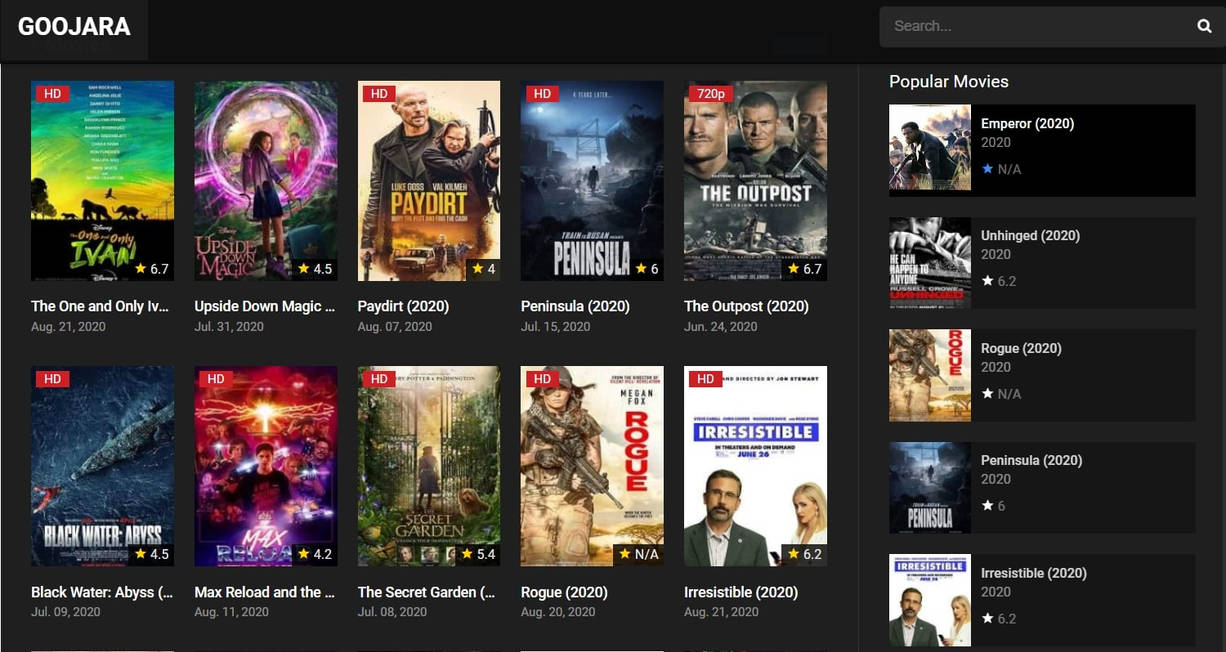Click 'Peninsula (2020)' title under grid poster
The image size is (1226, 652).
[575, 306]
